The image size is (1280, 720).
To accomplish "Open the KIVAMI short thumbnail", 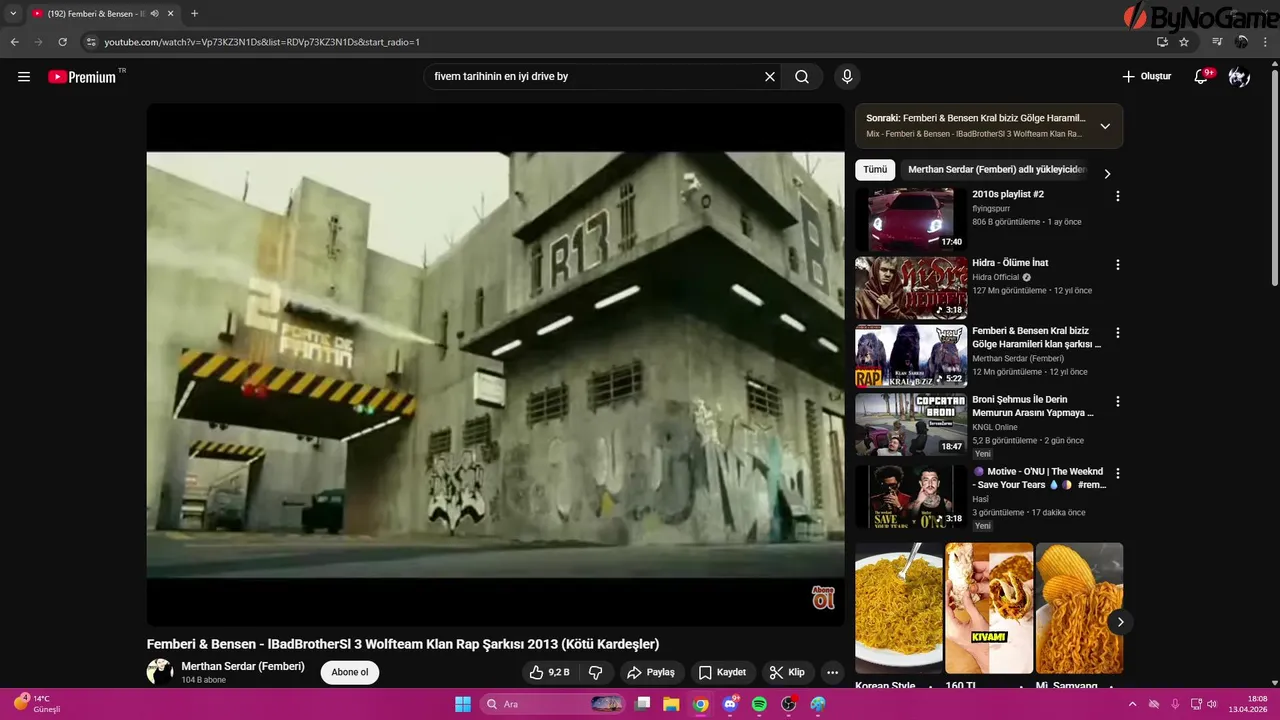I will 989,608.
